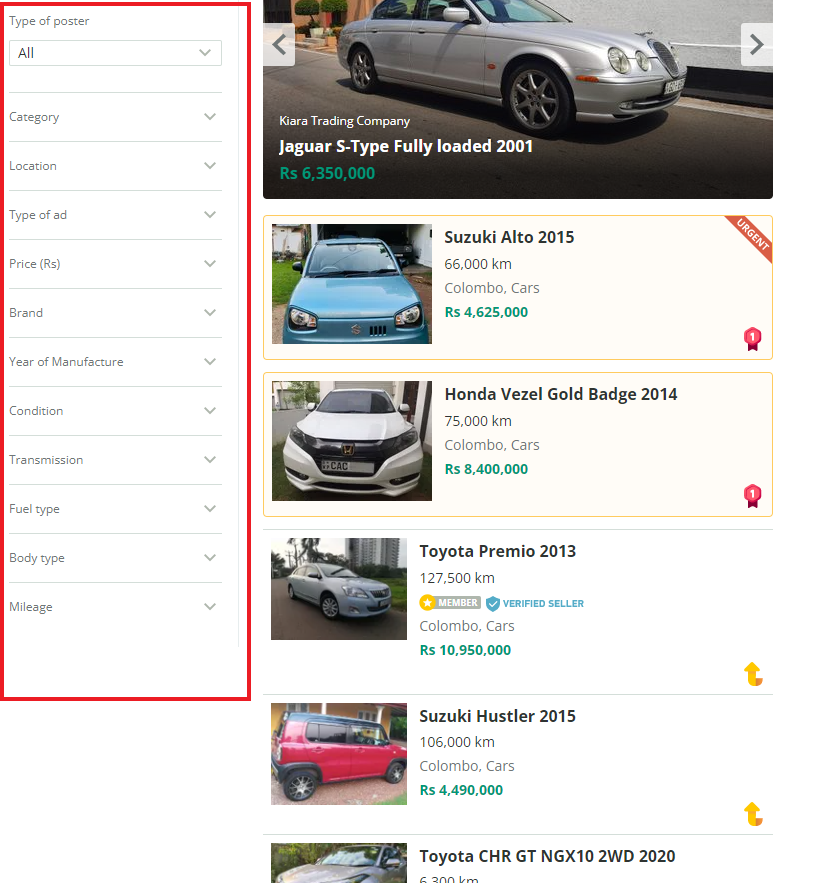Open Suzuki Hustler 2015 listing title
The width and height of the screenshot is (821, 883).
[x=498, y=716]
